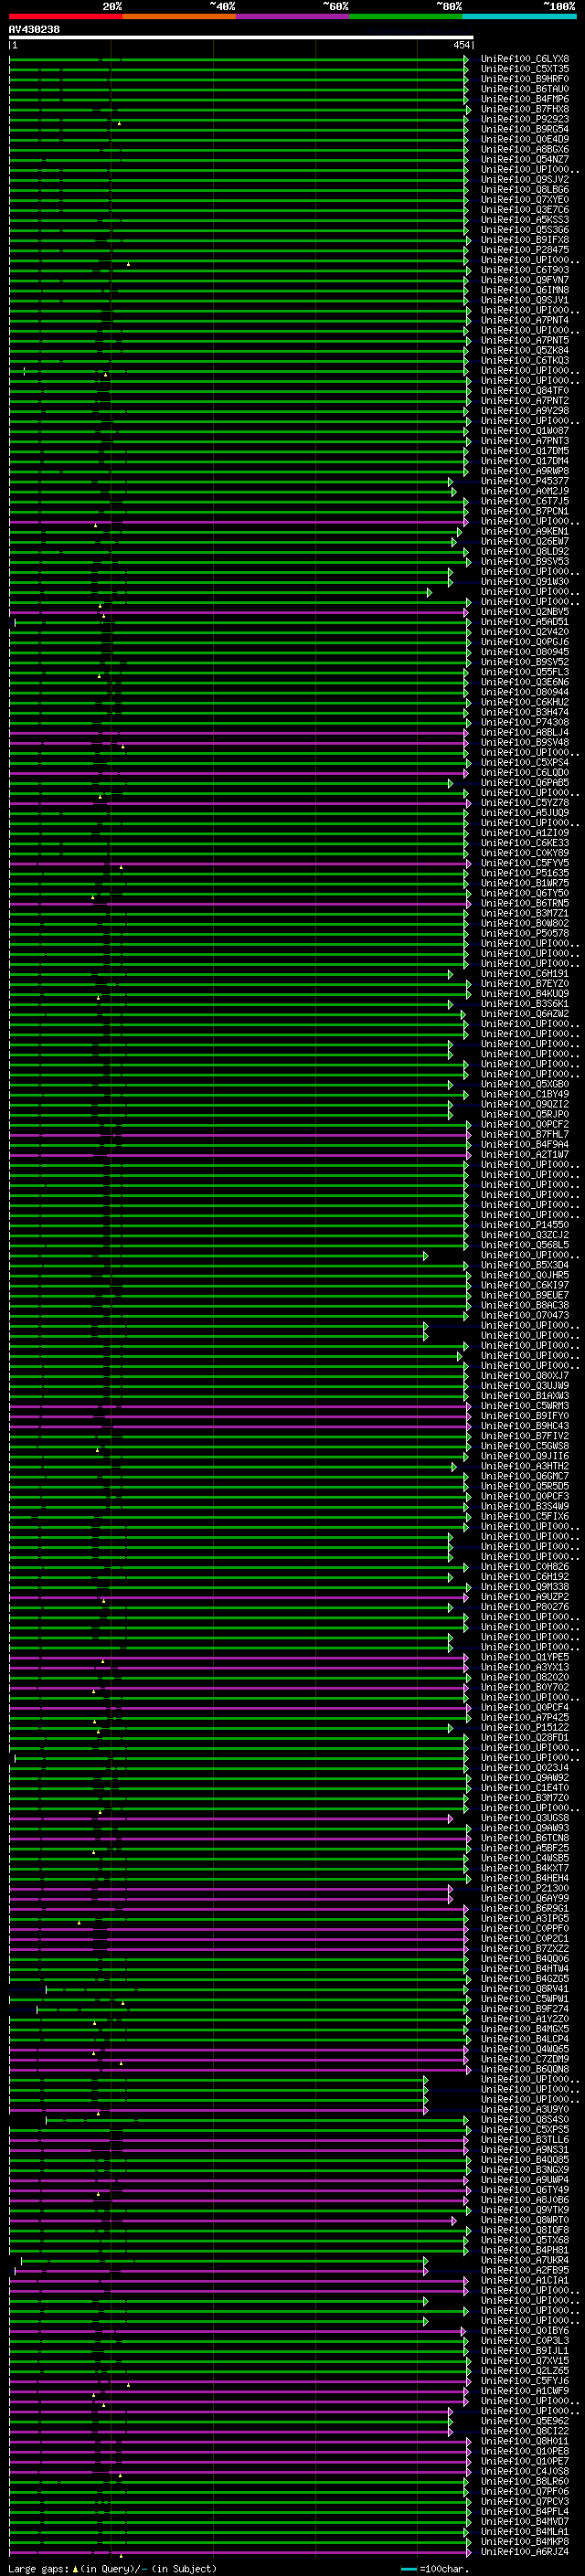Select the UniRef100_Q17DM5 hit label
The image size is (585, 2576).
point(524,451)
